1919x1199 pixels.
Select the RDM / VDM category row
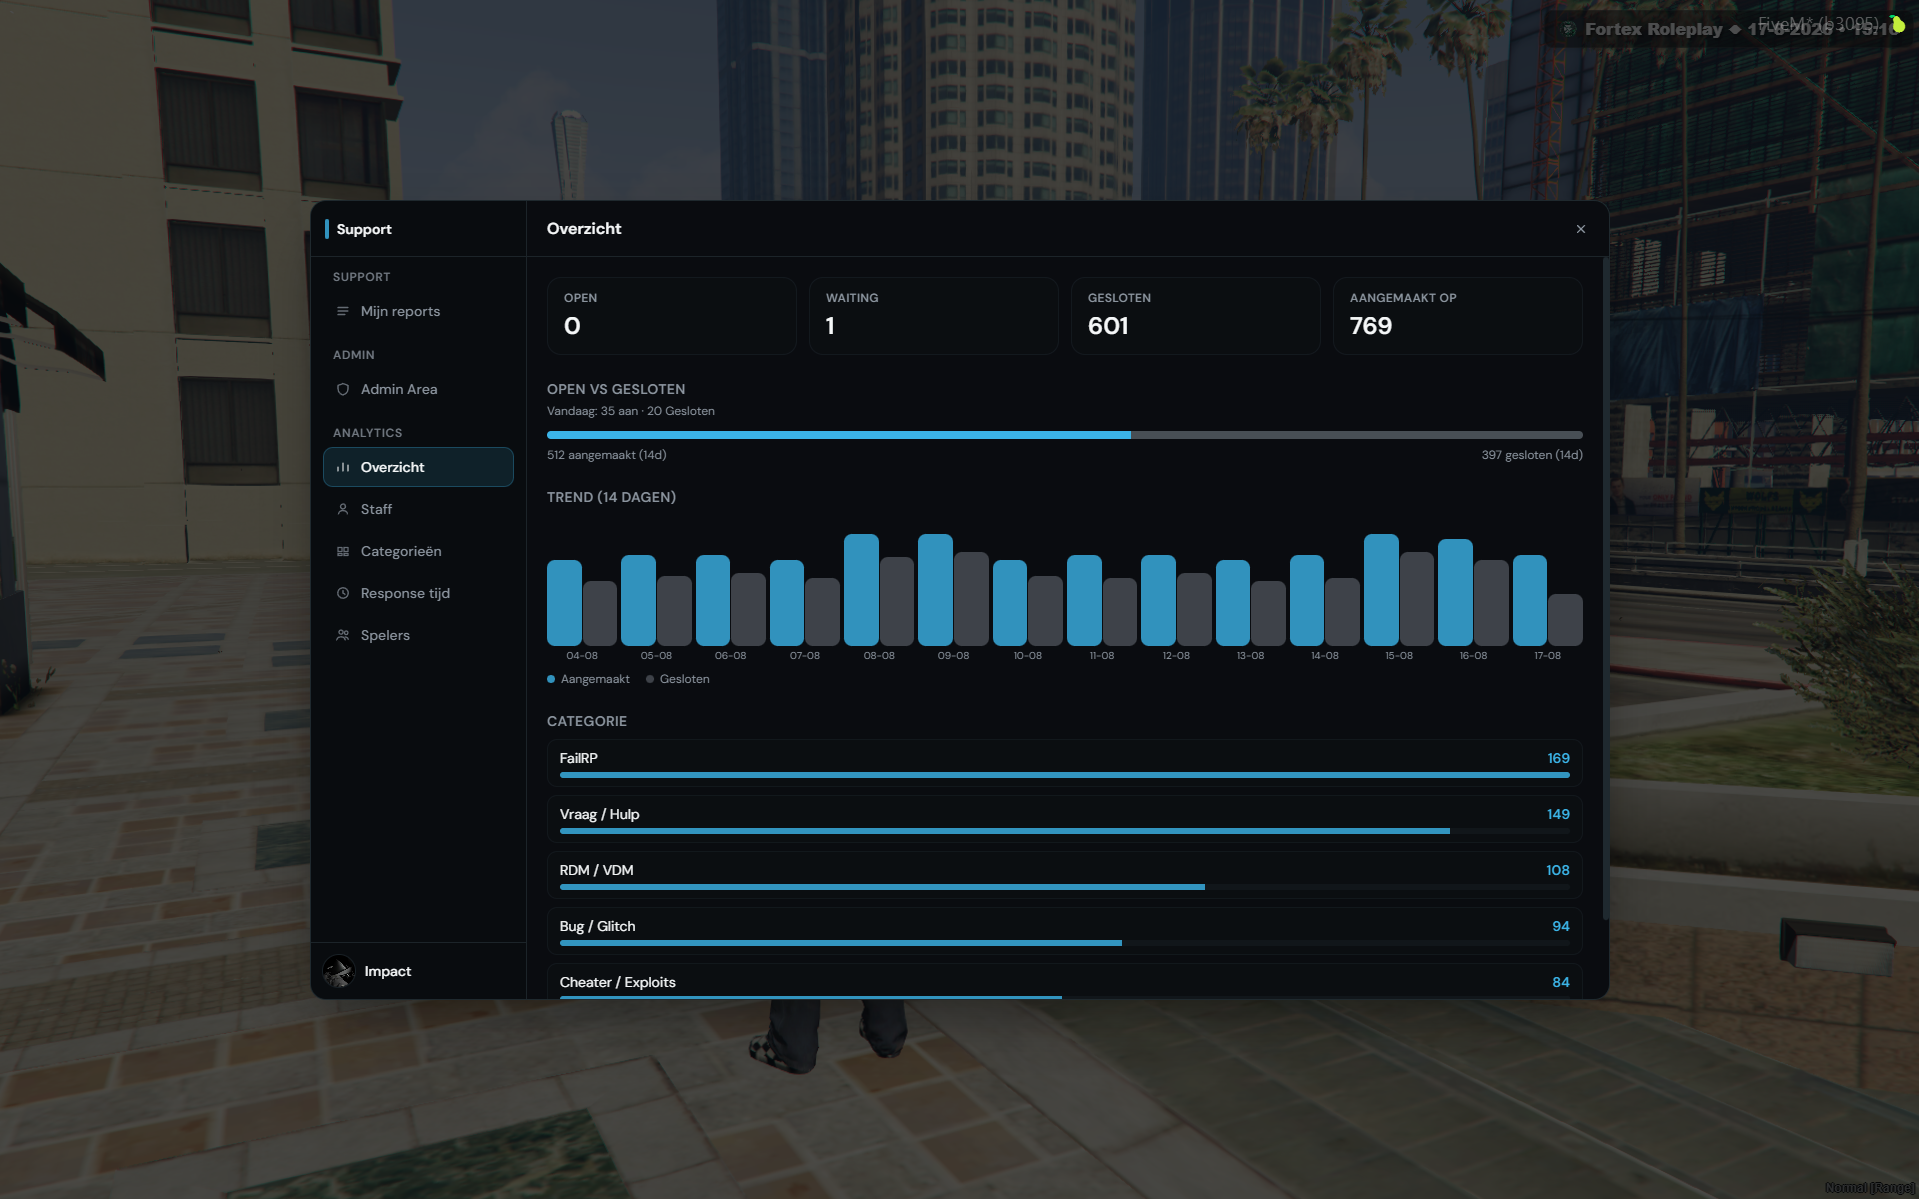tap(1065, 876)
